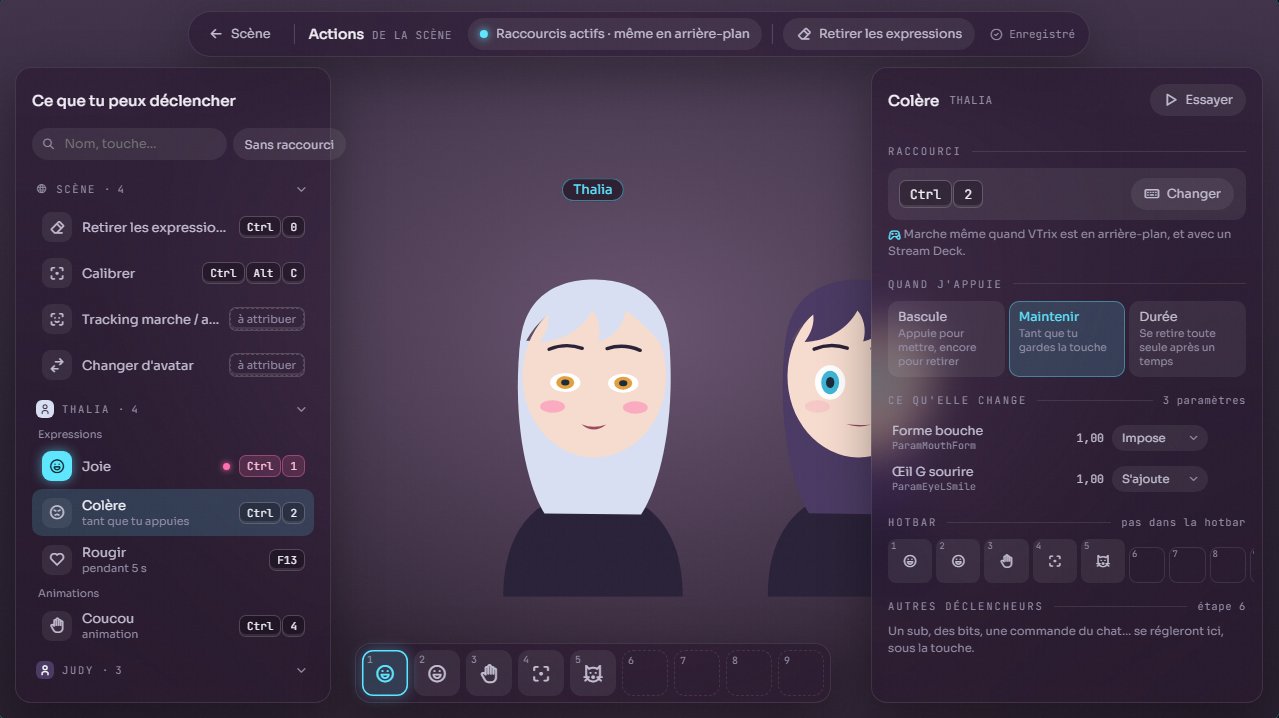Image resolution: width=1279 pixels, height=718 pixels.
Task: Click right panel hotbar slot 3 hand
Action: click(x=1006, y=561)
